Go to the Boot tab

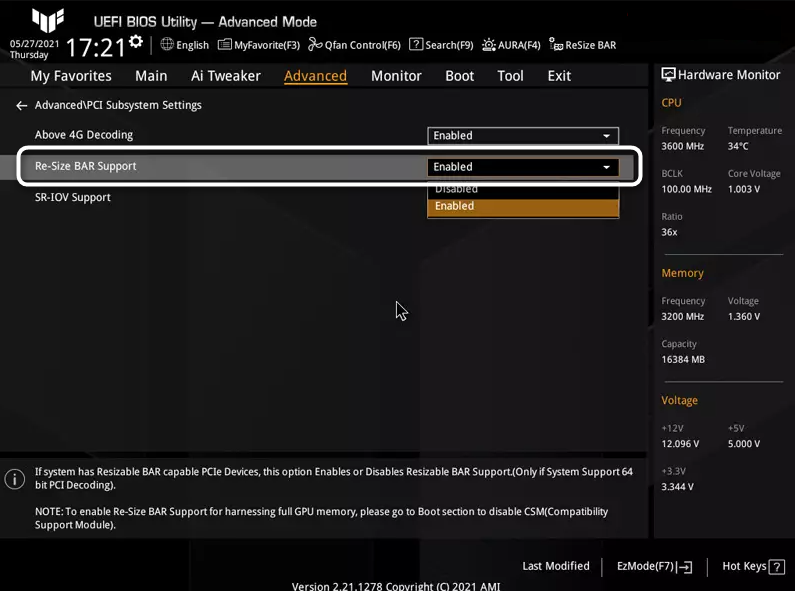pos(459,76)
